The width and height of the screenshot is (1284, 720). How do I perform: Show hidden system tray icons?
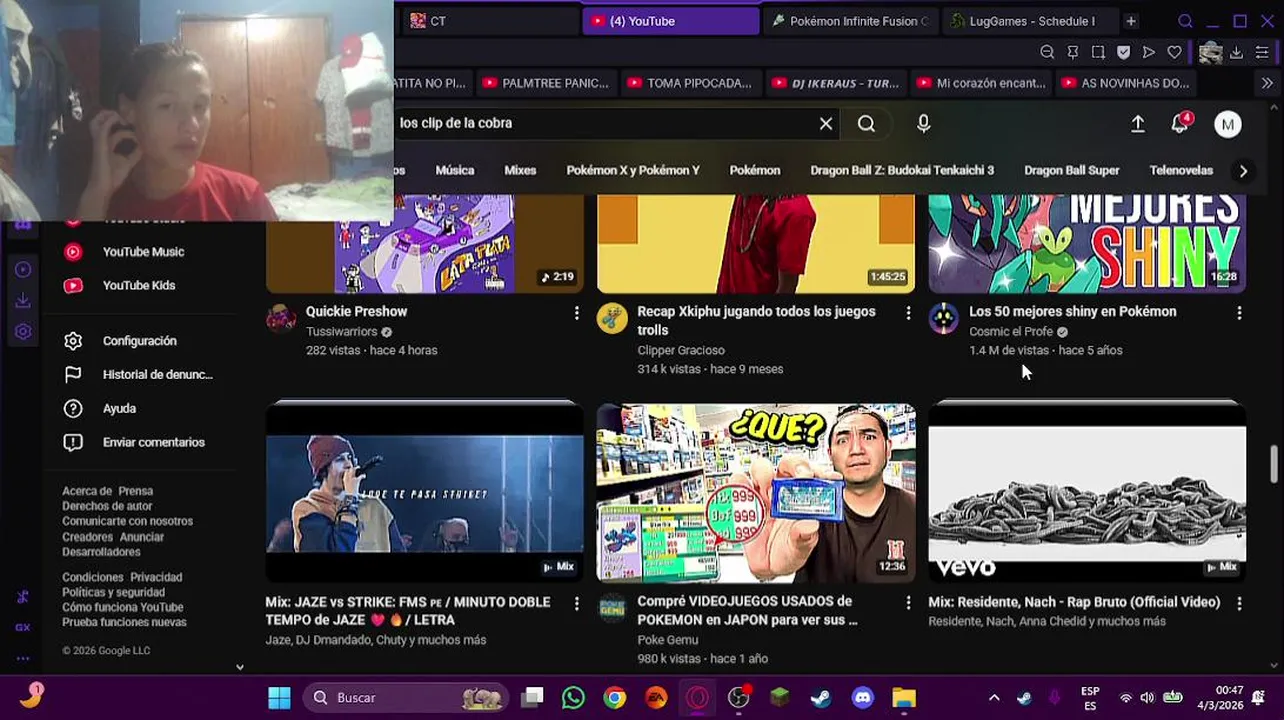point(994,698)
